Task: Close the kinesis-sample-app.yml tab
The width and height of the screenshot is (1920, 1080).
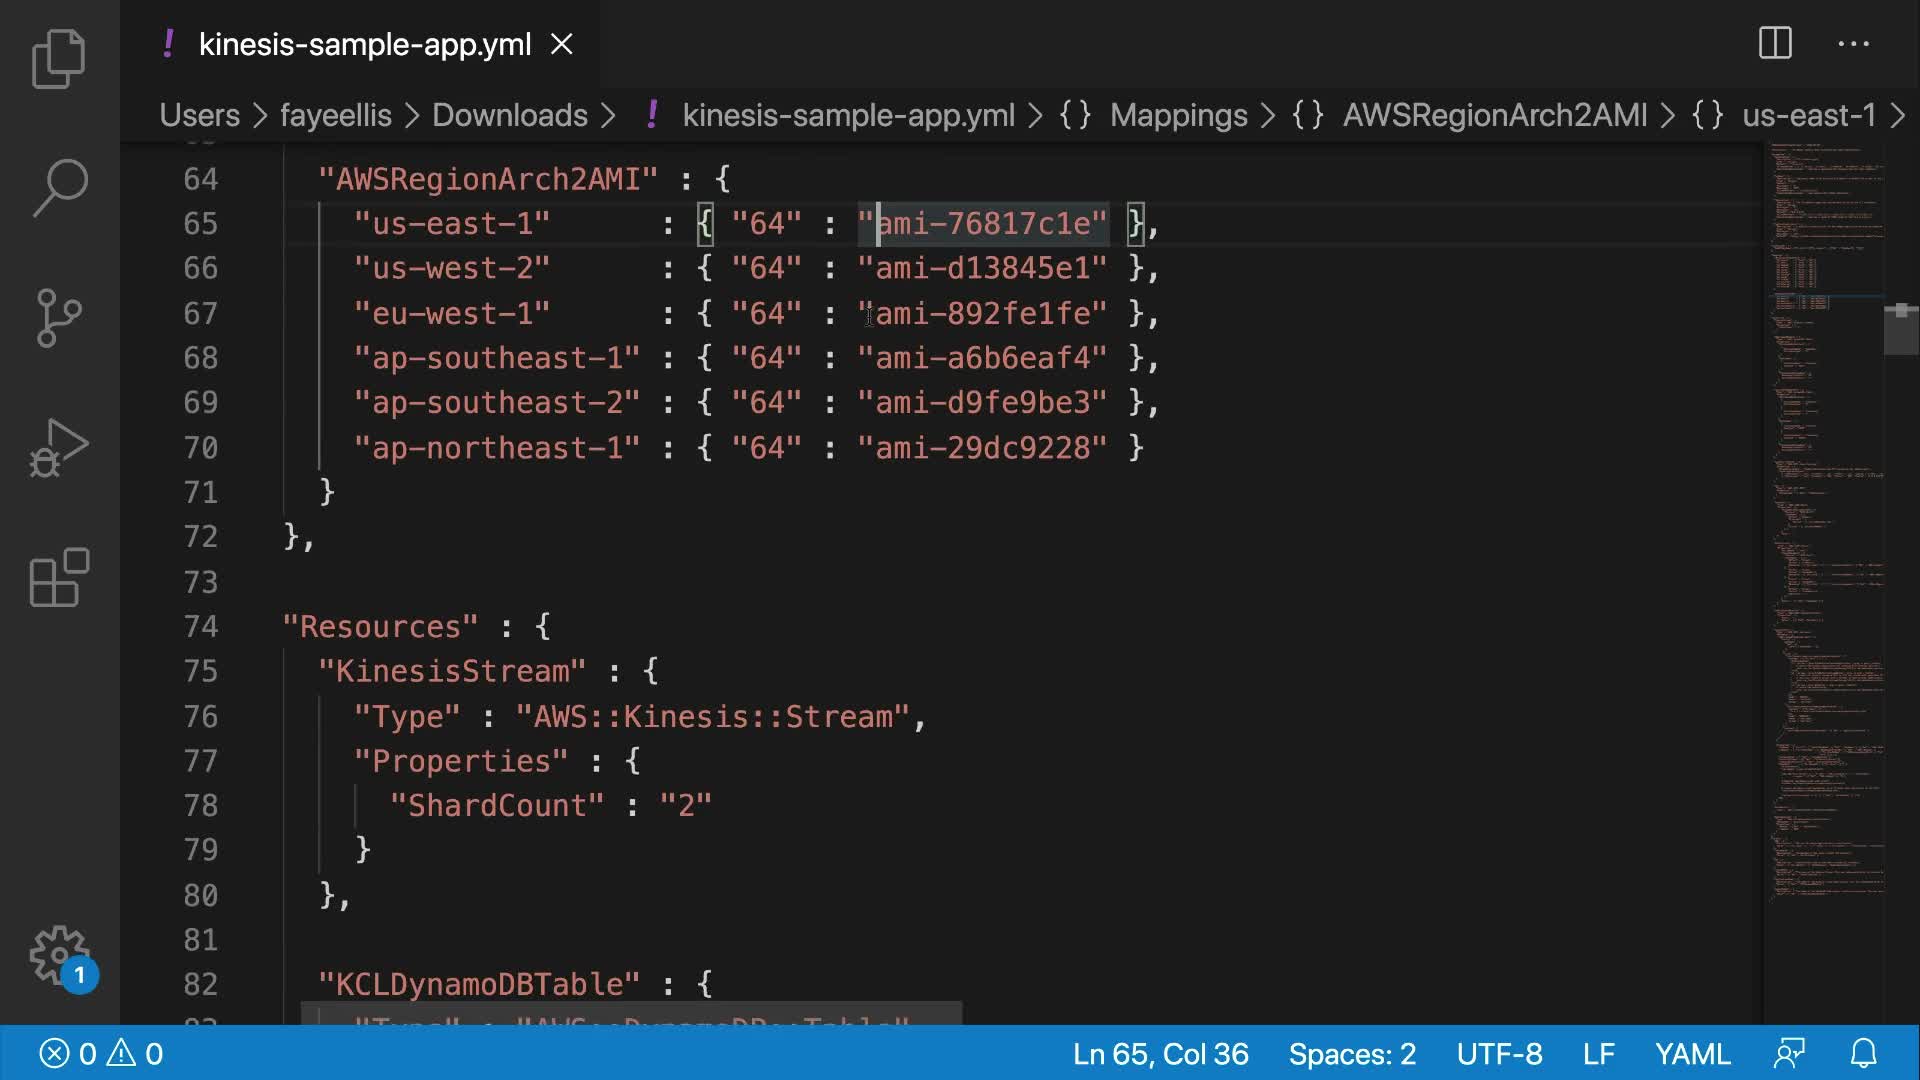Action: coord(562,44)
